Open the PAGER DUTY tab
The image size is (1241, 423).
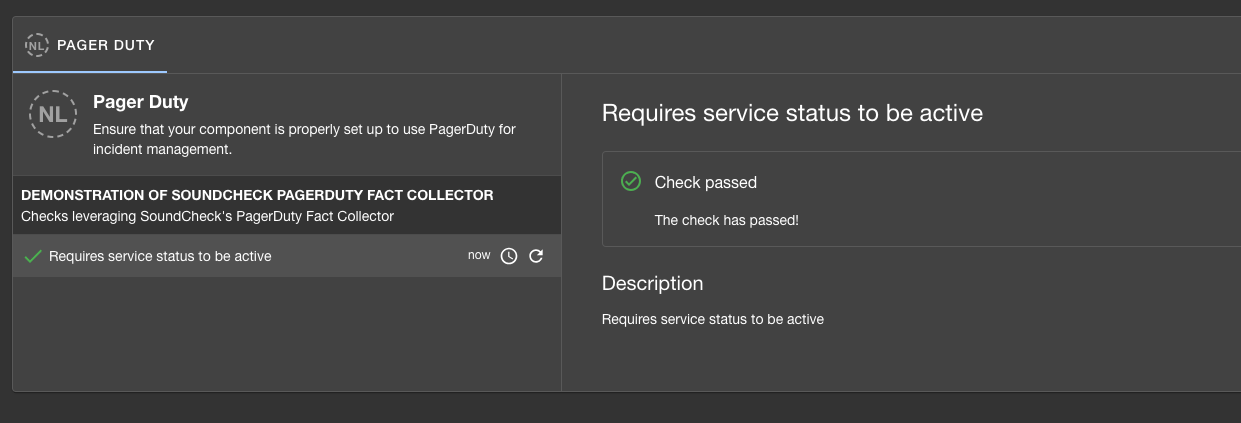click(90, 45)
